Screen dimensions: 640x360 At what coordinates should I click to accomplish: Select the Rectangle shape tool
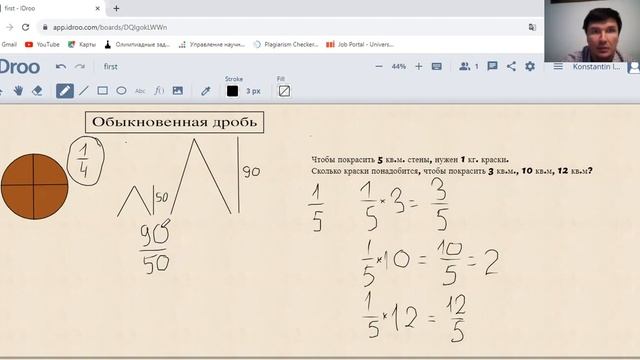[102, 91]
